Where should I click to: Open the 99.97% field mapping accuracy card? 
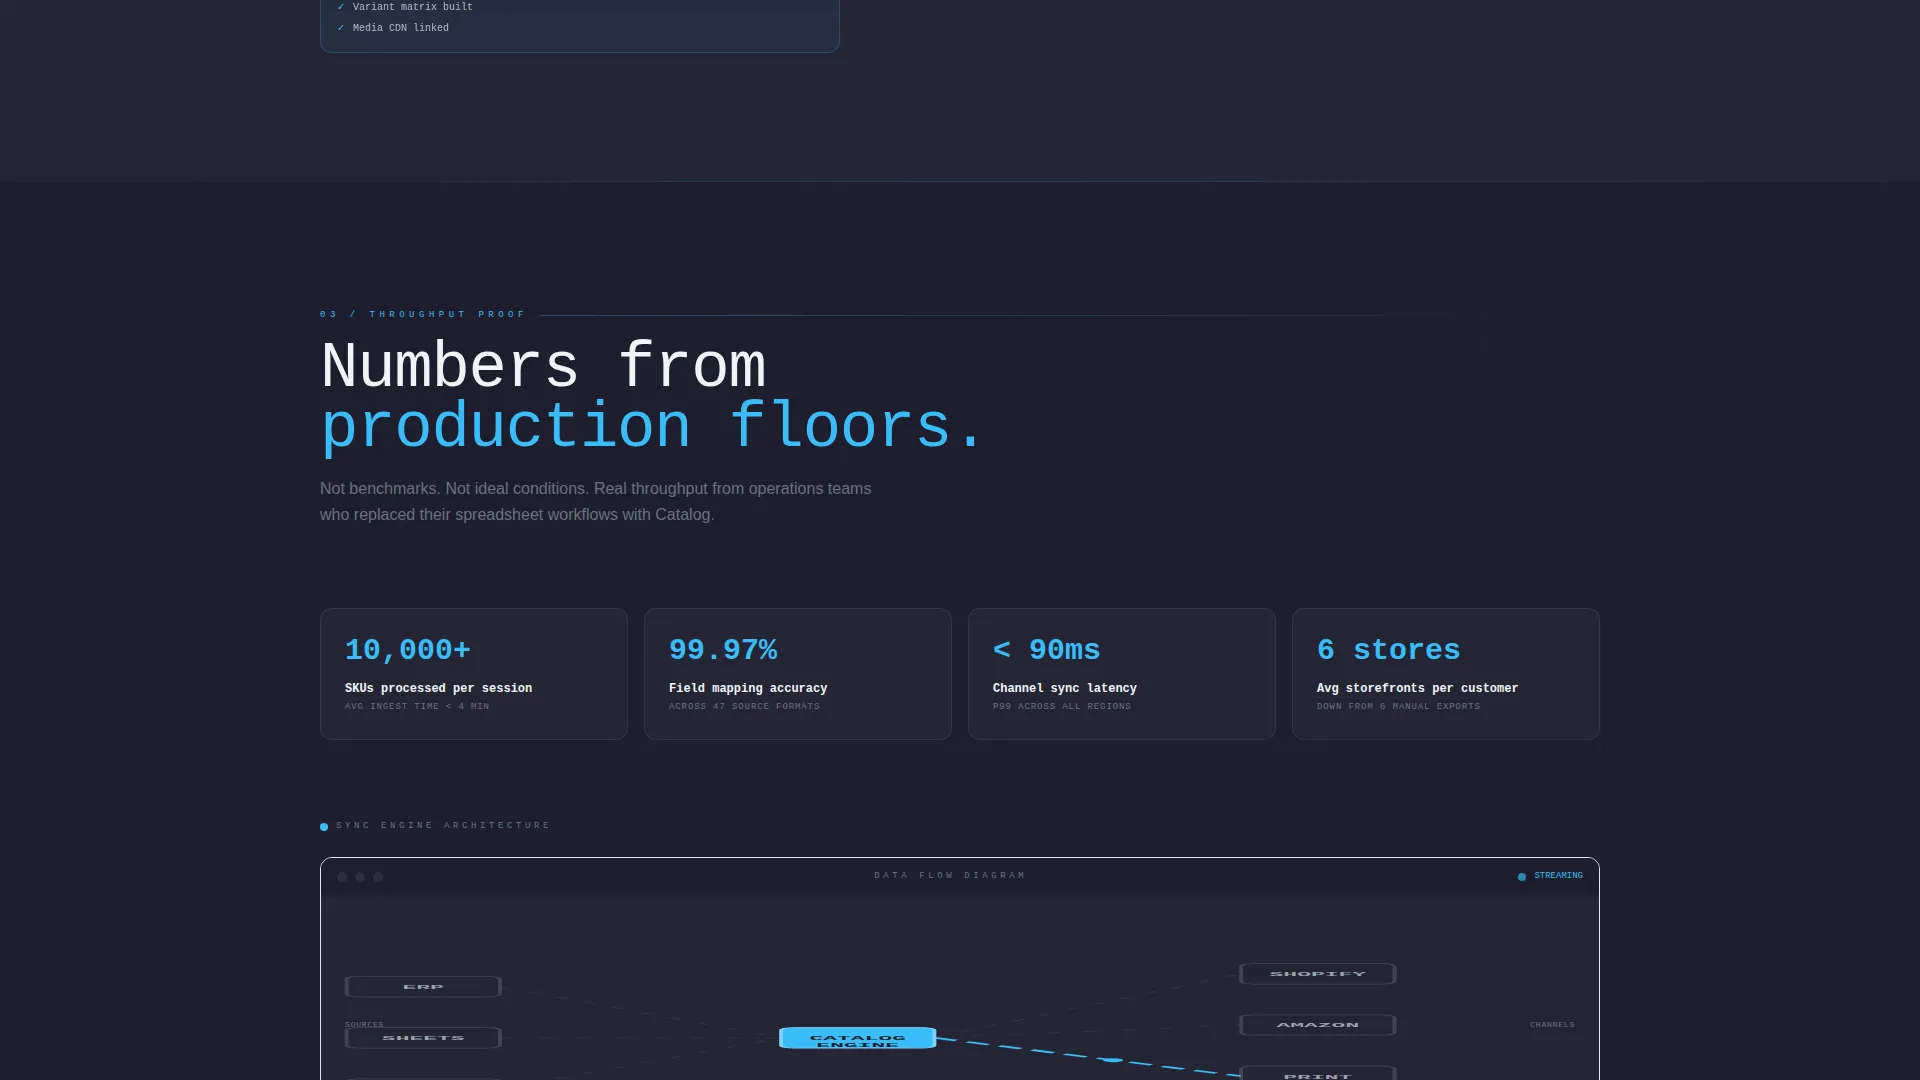(798, 674)
